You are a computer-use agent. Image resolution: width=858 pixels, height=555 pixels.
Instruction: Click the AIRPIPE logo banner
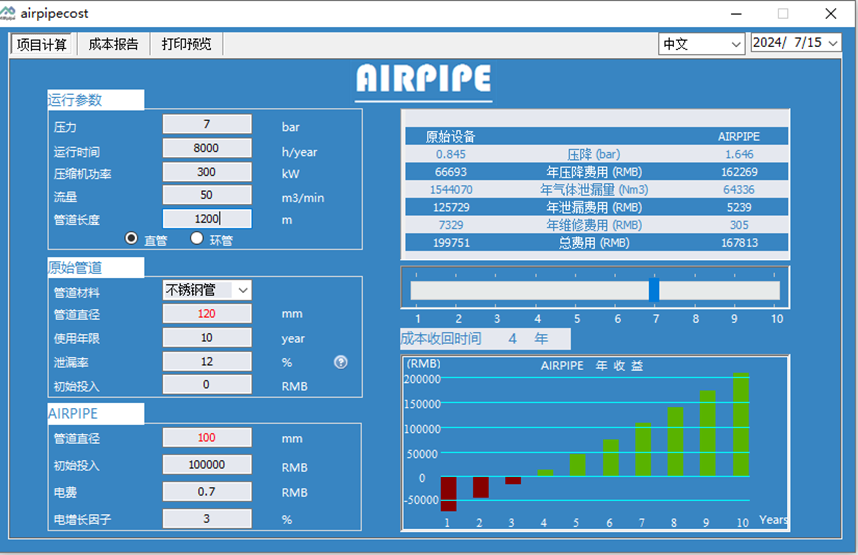click(423, 80)
